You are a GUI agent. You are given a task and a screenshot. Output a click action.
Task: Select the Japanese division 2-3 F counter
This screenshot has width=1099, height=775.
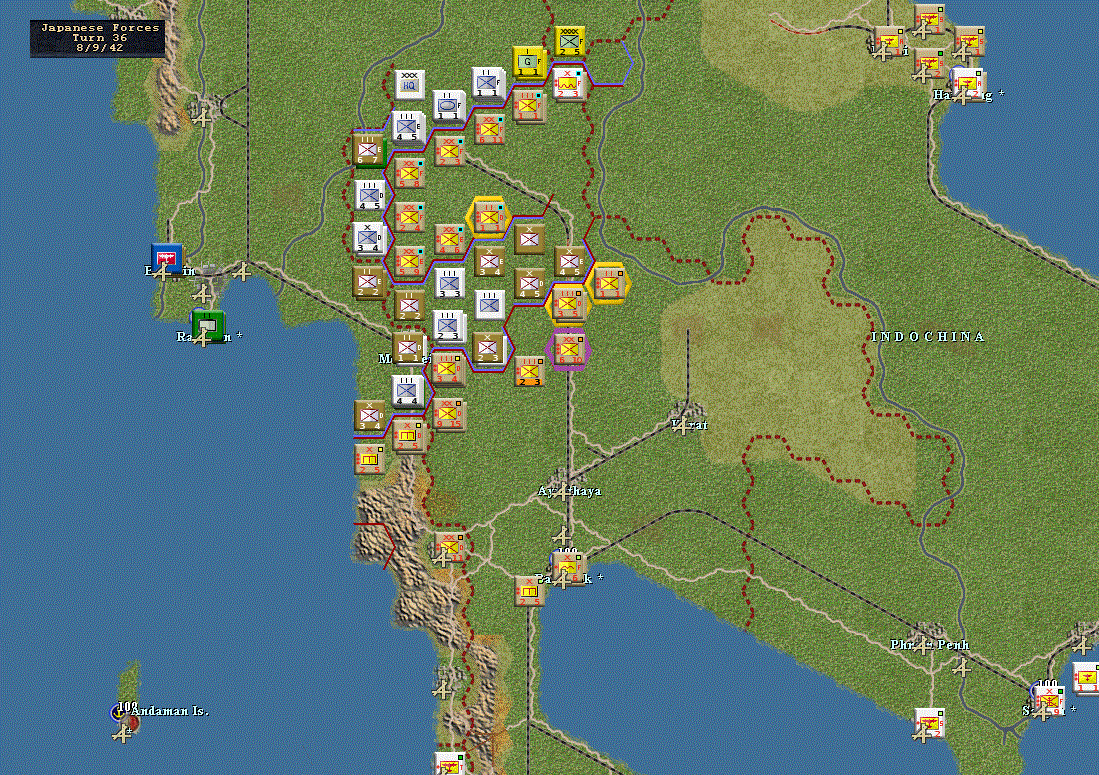click(449, 151)
